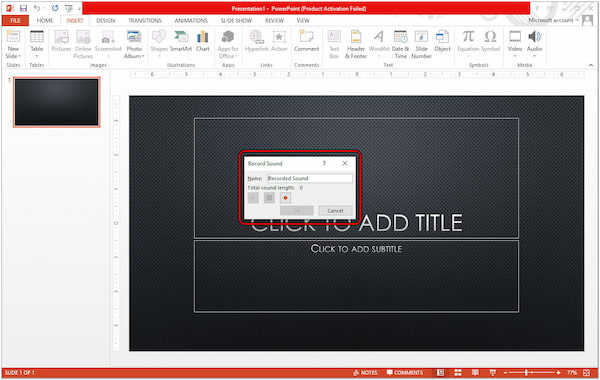The image size is (600, 380).
Task: Expand the Audio dropdown
Action: (534, 56)
